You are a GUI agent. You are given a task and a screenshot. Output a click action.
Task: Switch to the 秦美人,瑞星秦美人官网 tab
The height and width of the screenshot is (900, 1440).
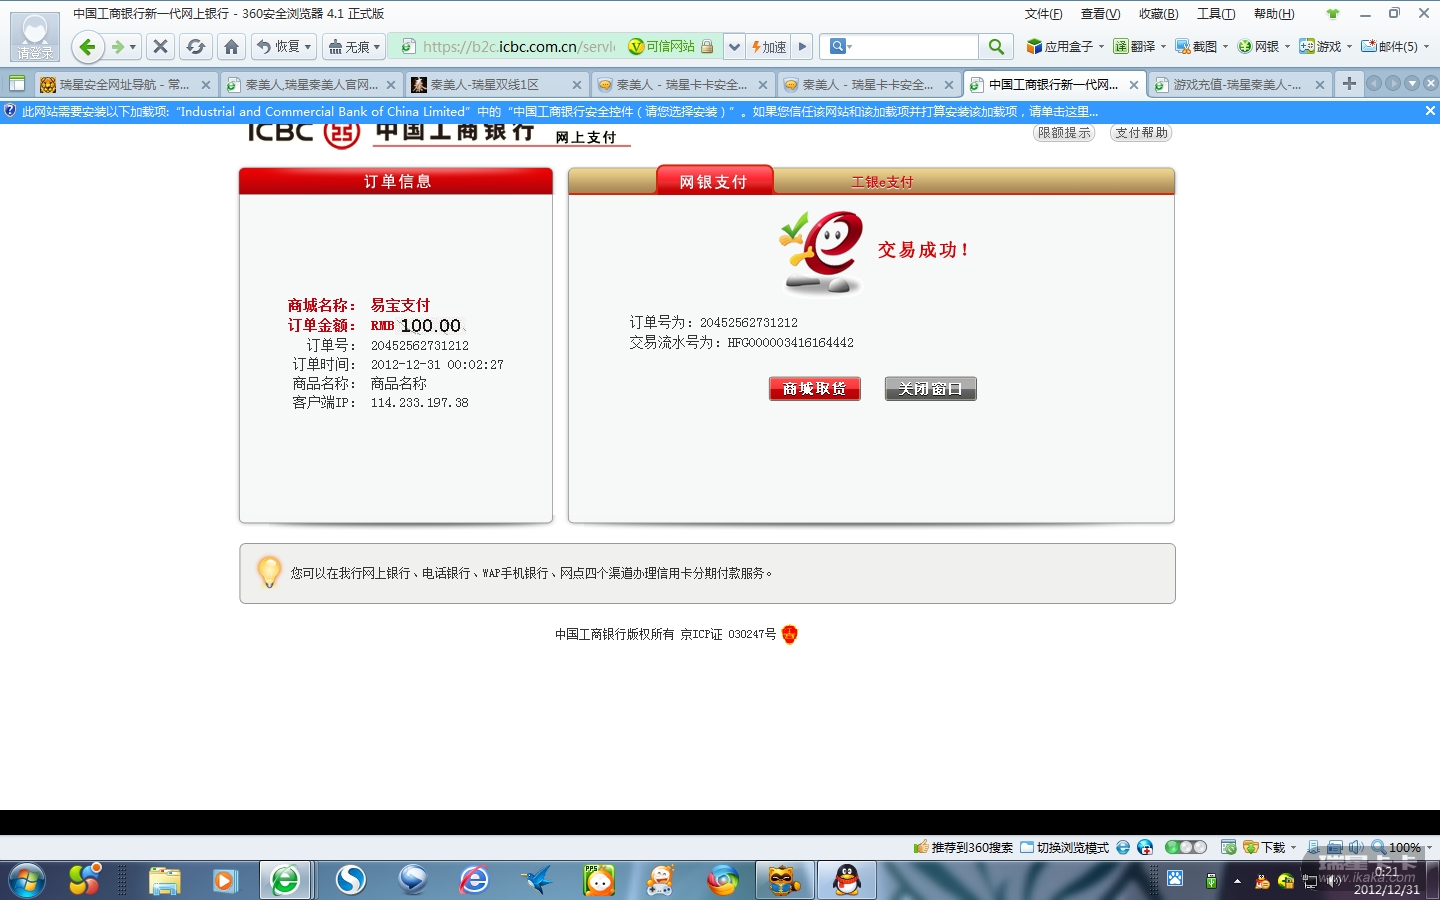click(x=311, y=85)
